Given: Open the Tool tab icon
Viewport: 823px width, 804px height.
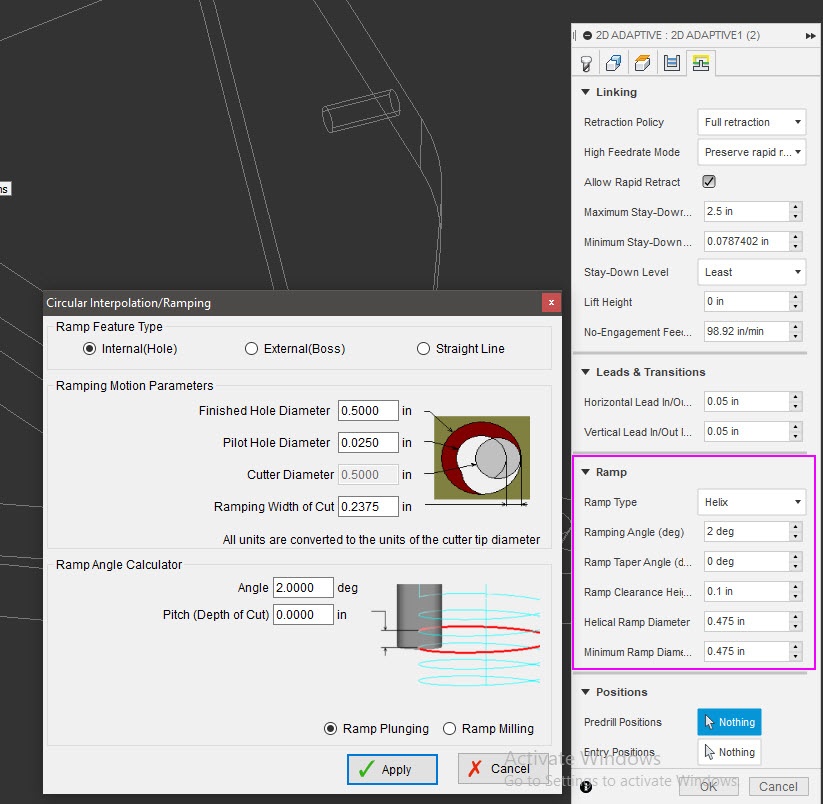Looking at the screenshot, I should (587, 63).
